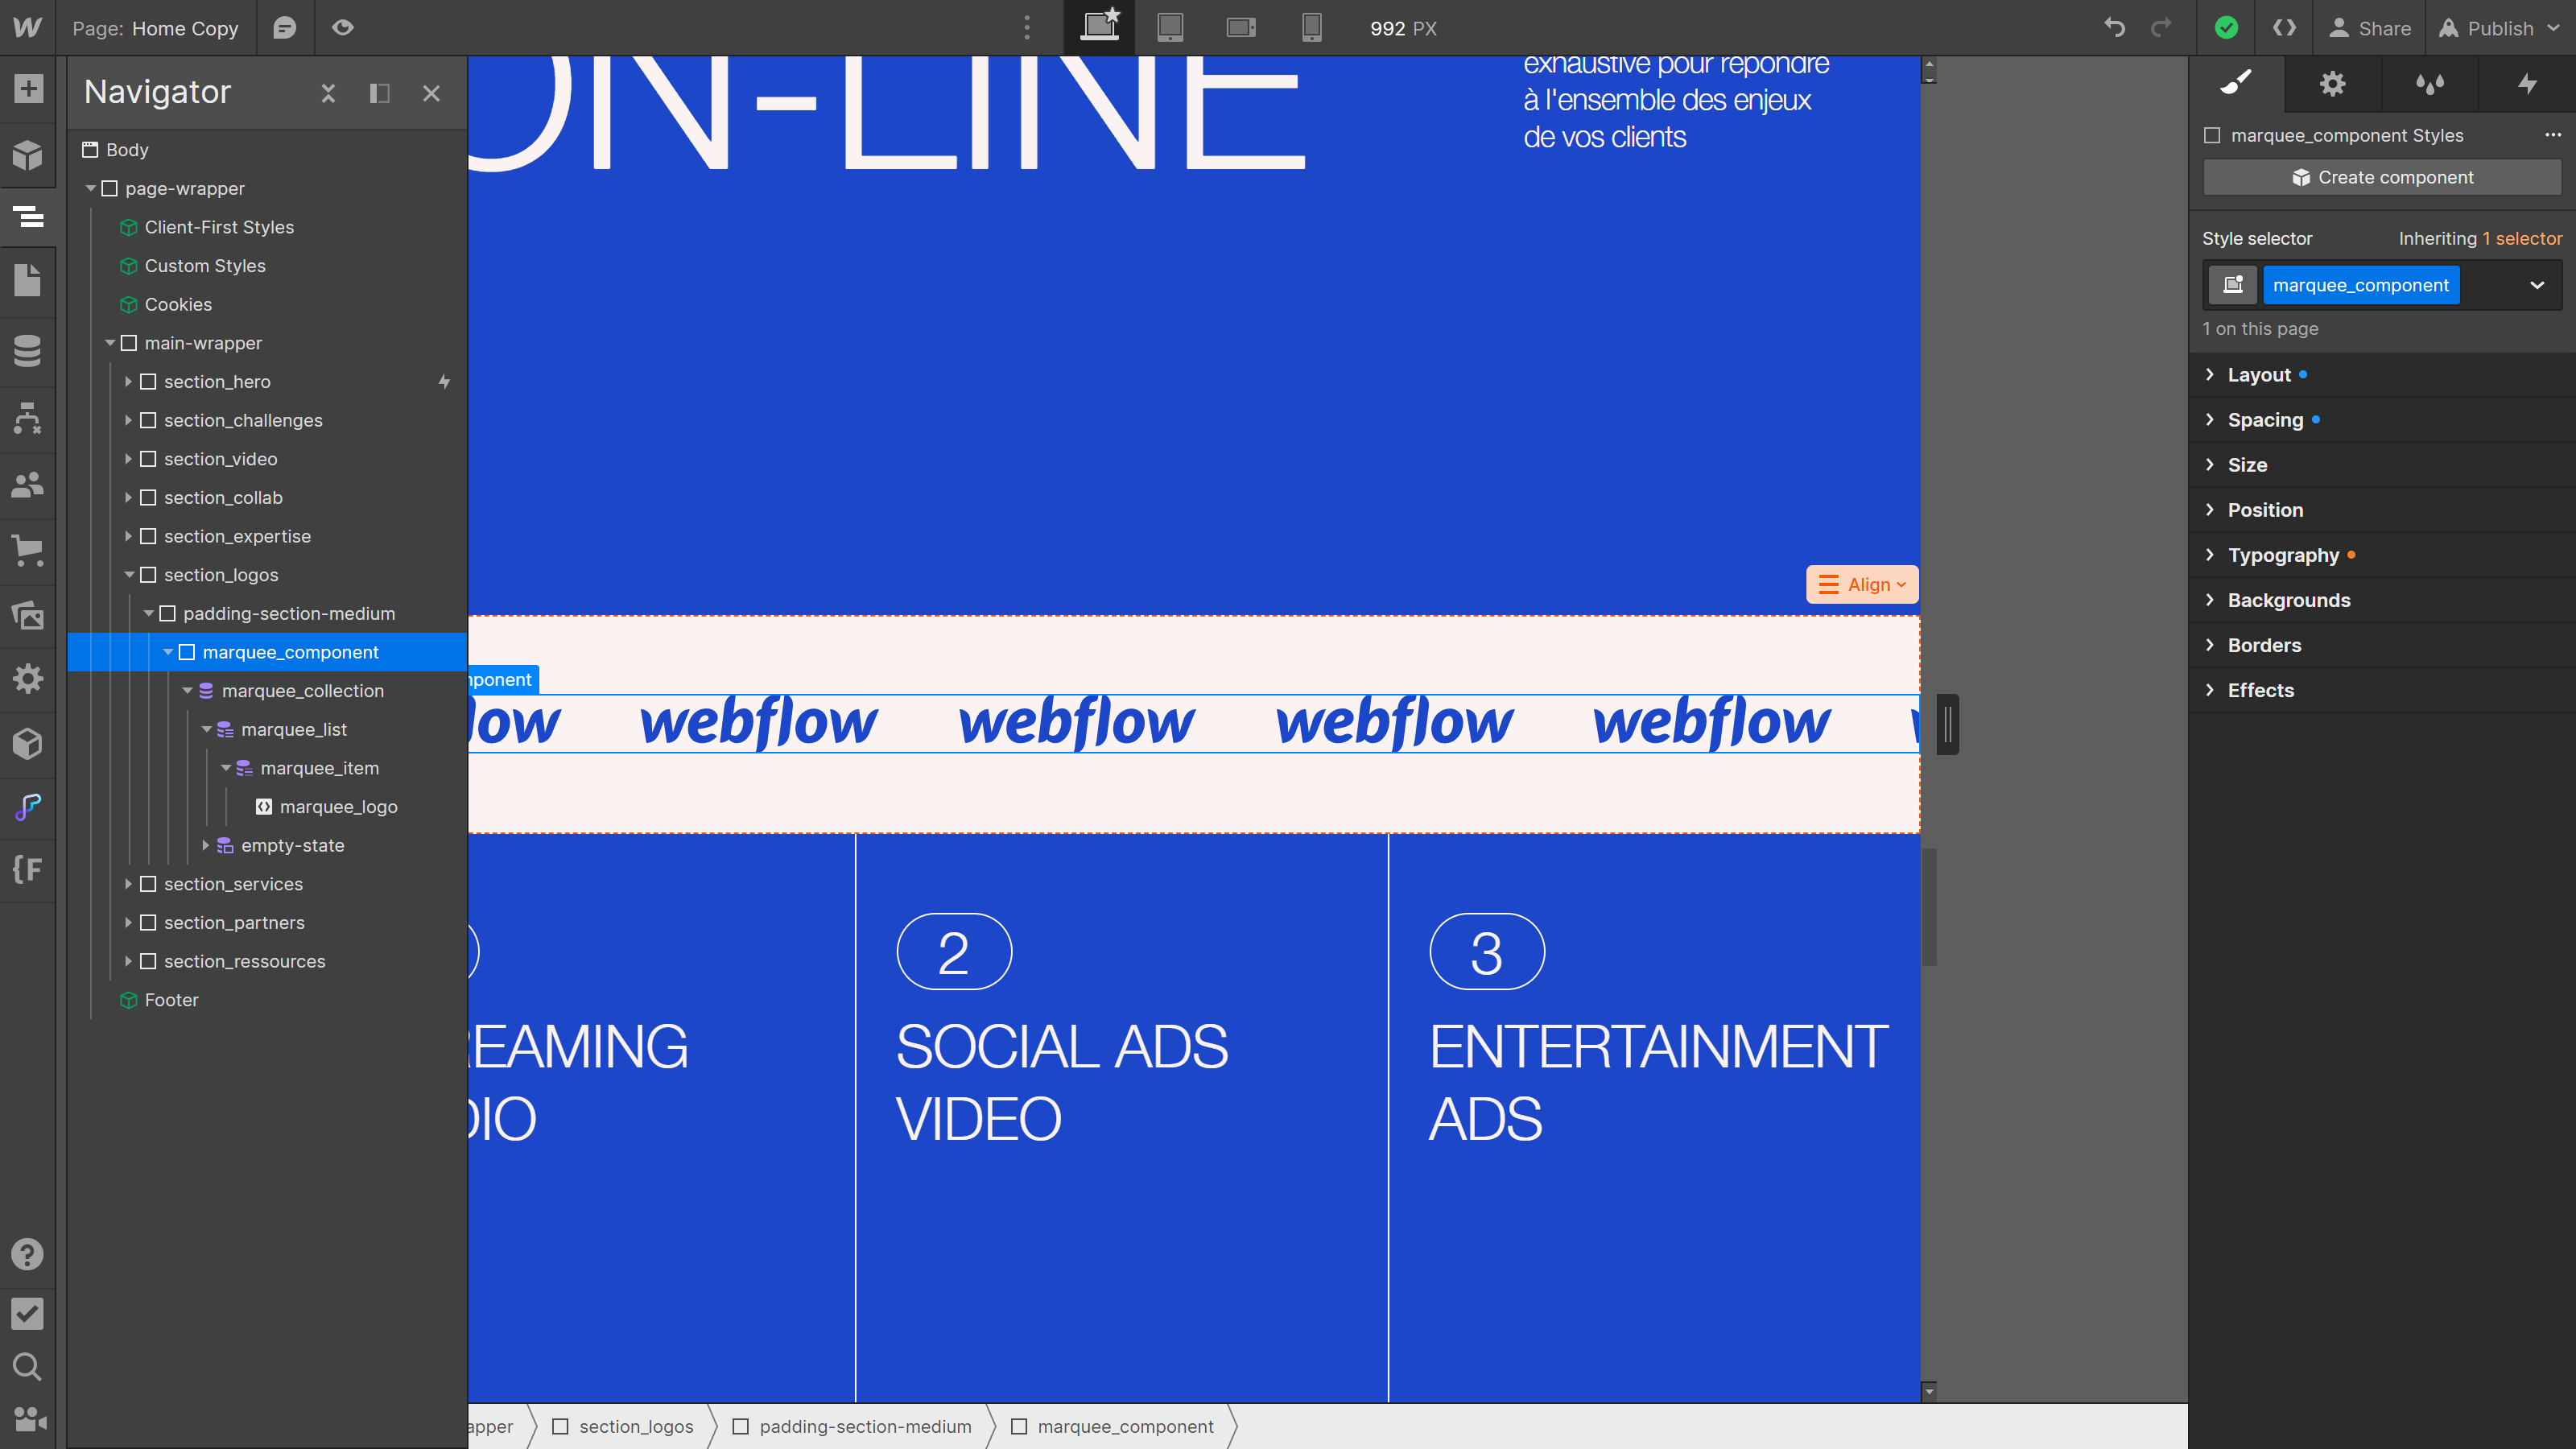This screenshot has height=1449, width=2576.
Task: Toggle preview mode eye icon
Action: tap(343, 27)
